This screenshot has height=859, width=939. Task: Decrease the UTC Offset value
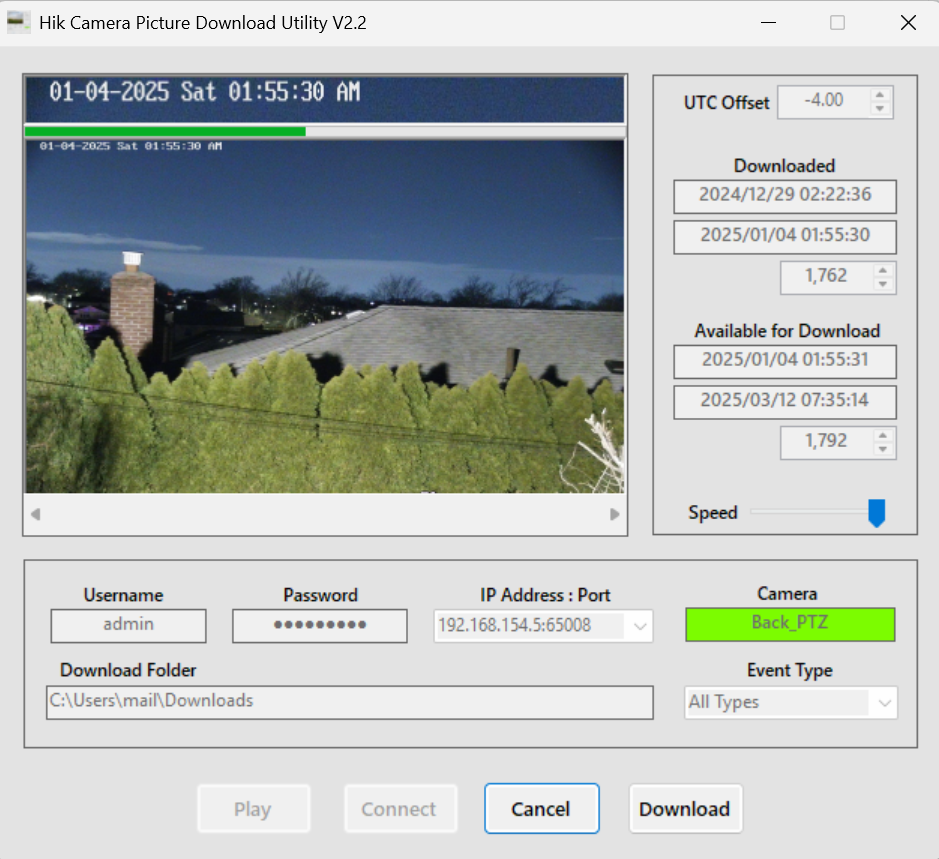(x=879, y=107)
